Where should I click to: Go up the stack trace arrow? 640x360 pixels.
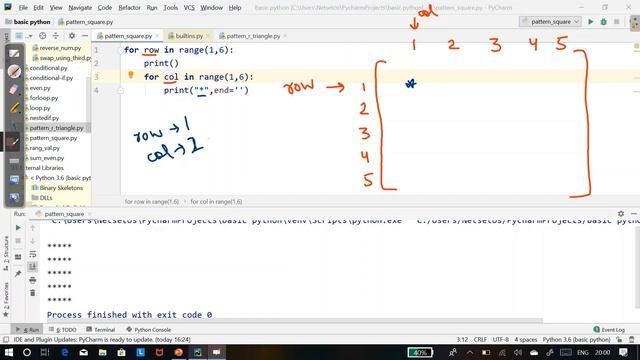[33, 228]
